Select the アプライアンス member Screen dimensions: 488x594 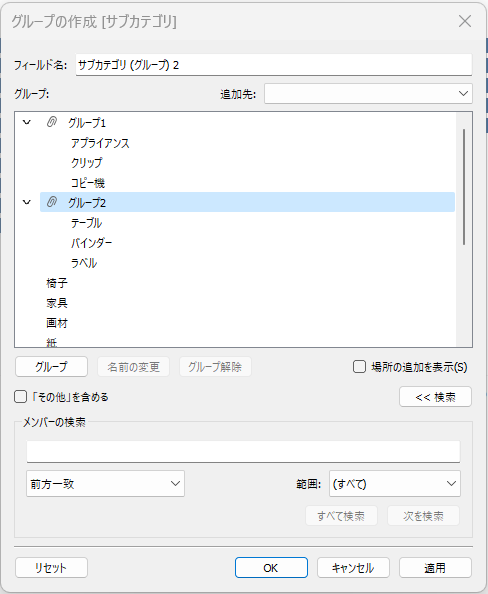tap(100, 143)
